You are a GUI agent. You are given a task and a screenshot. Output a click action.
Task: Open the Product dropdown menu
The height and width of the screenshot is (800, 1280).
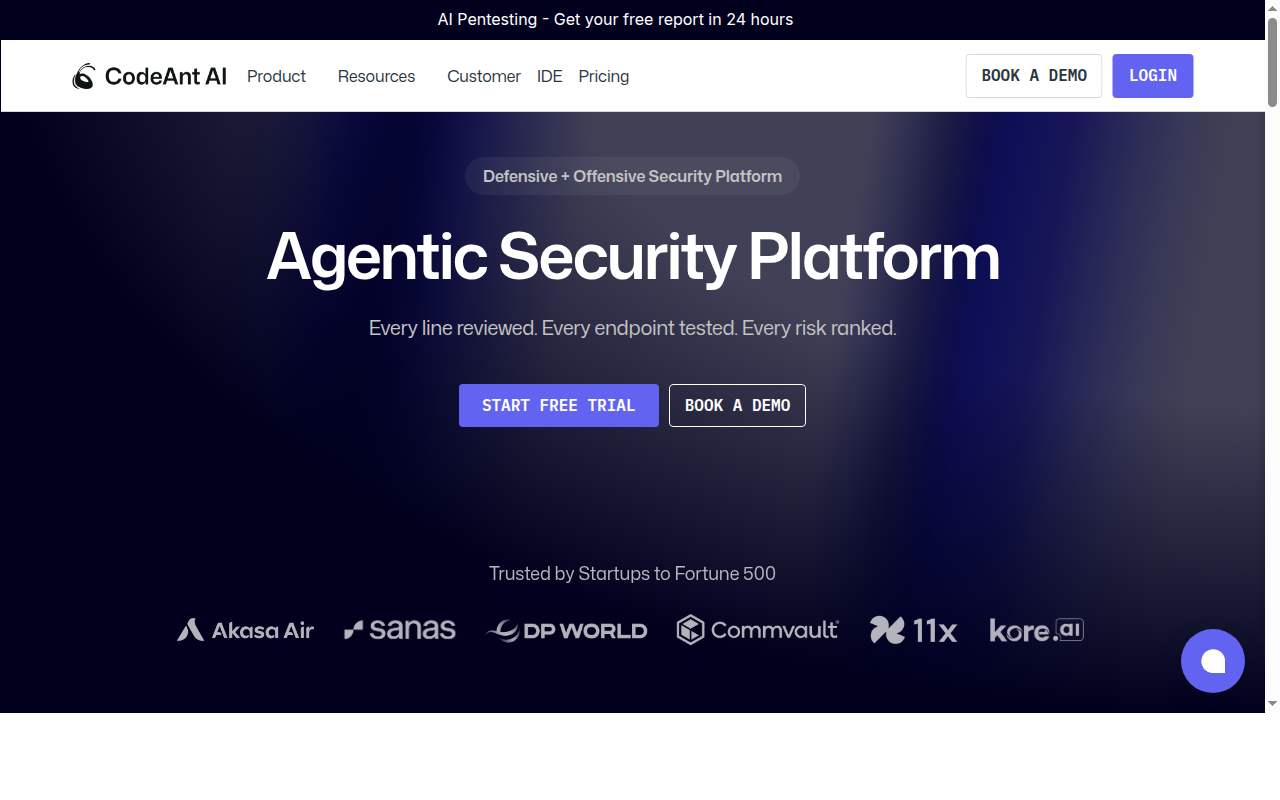point(276,76)
